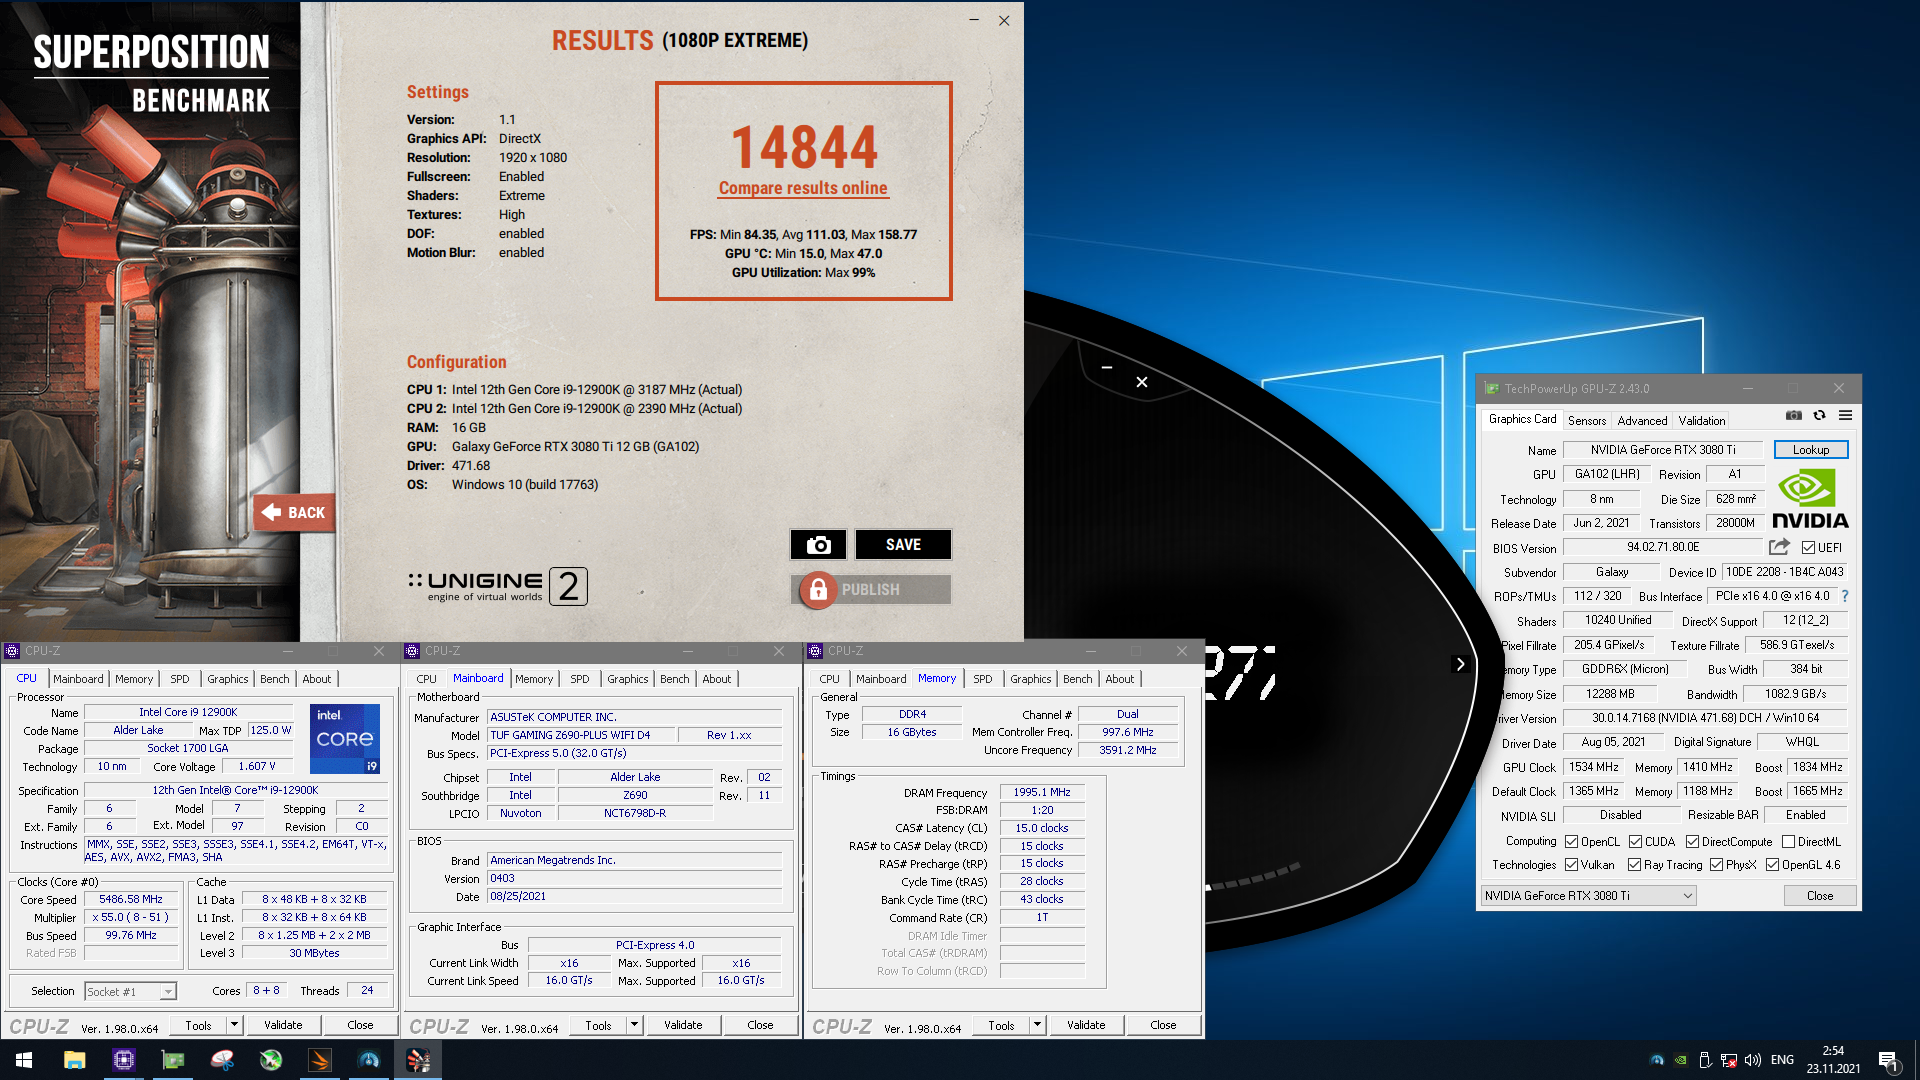Toggle Ray Tracing checkbox in GPU-Z
Image resolution: width=1920 pixels, height=1080 pixels.
(x=1634, y=865)
